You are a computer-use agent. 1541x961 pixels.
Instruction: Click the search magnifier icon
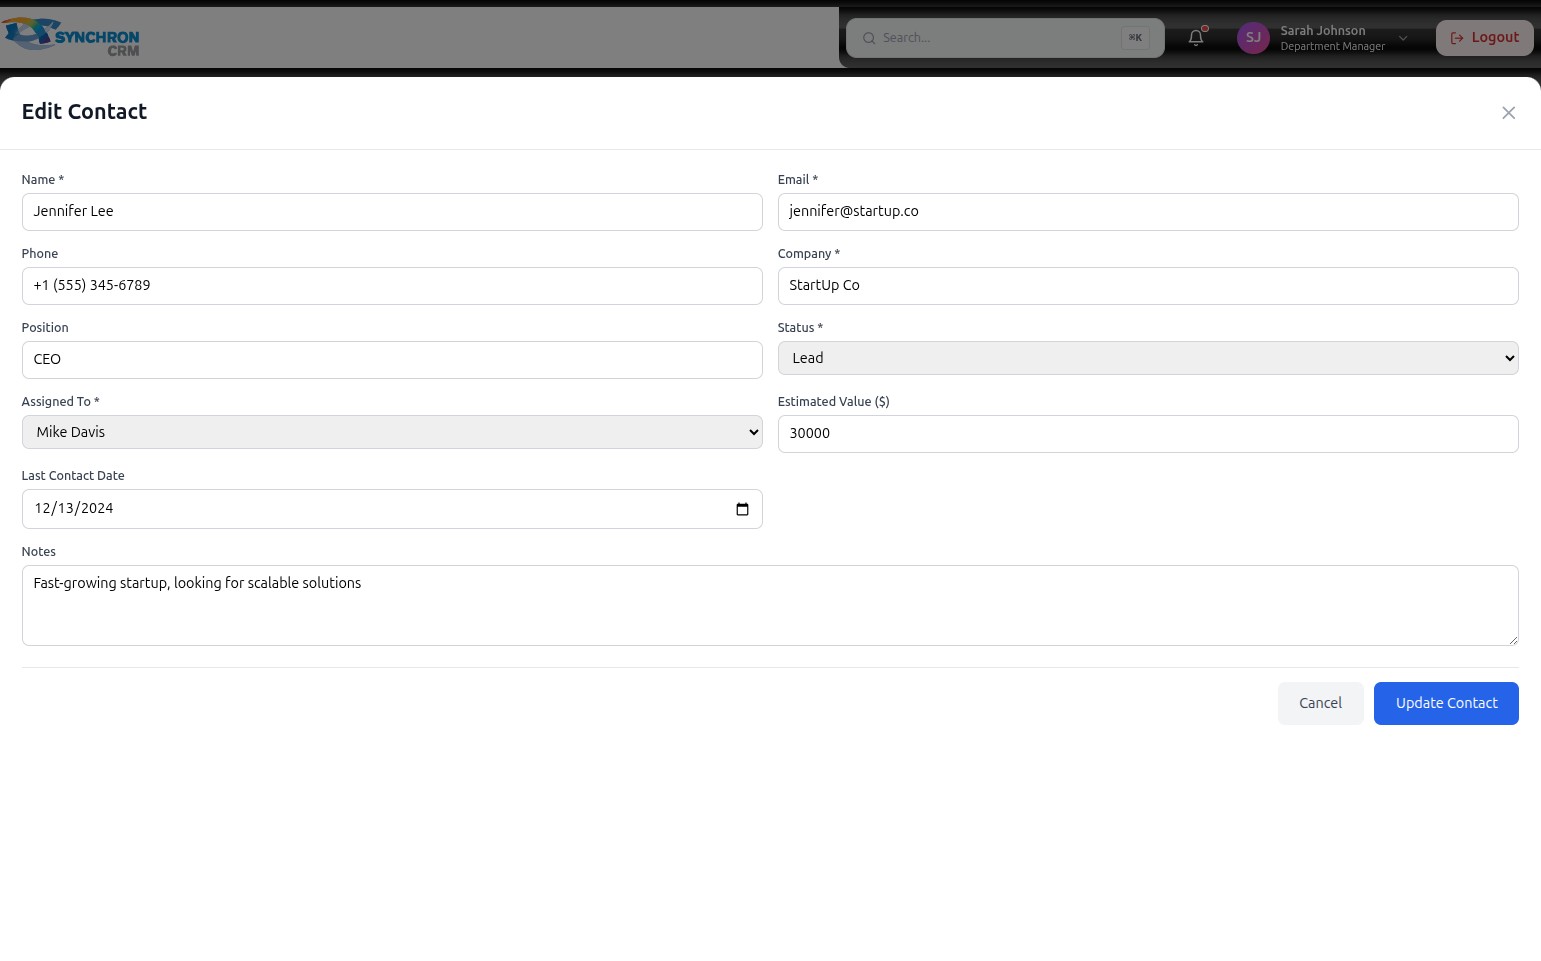point(869,38)
